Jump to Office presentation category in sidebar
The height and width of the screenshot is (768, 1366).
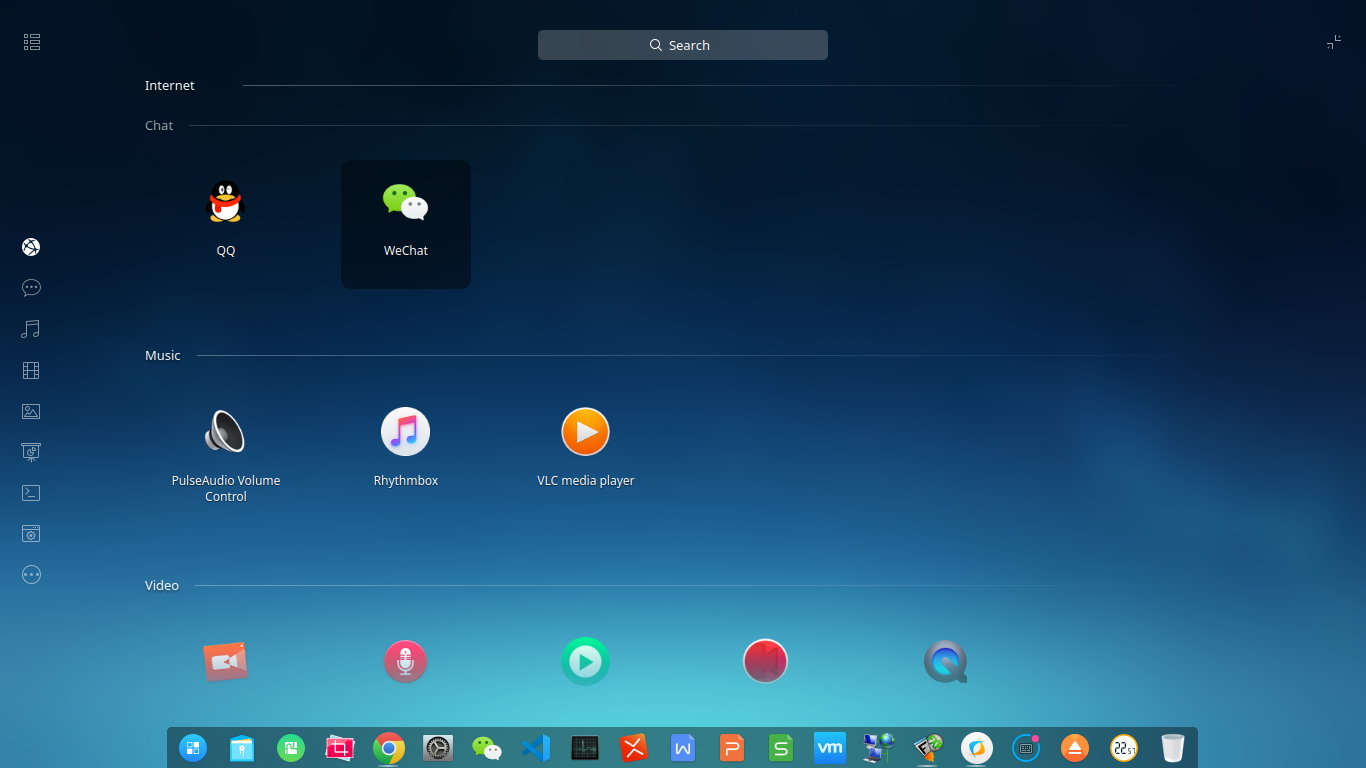click(31, 452)
